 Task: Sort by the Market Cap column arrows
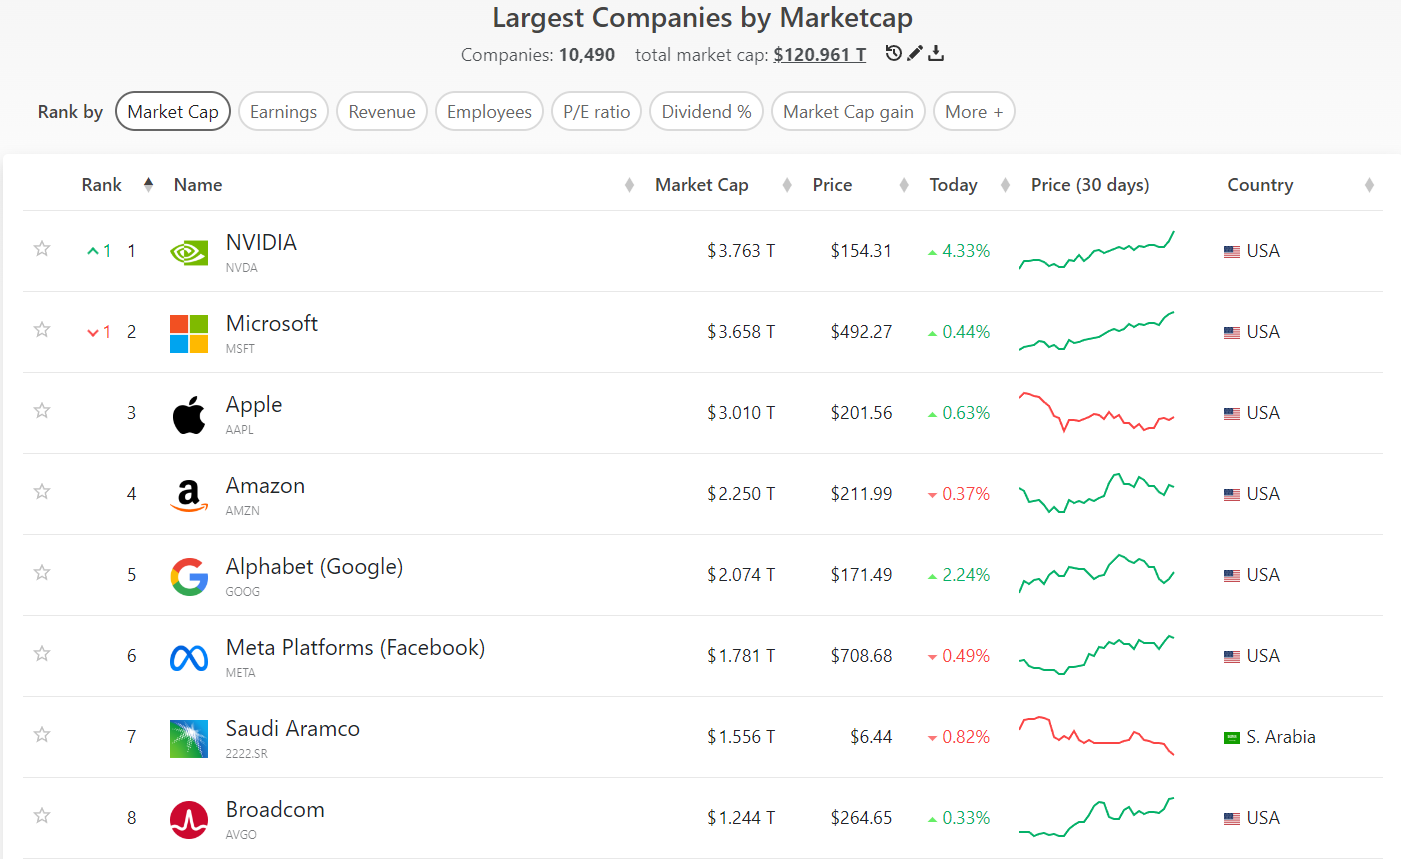point(787,185)
